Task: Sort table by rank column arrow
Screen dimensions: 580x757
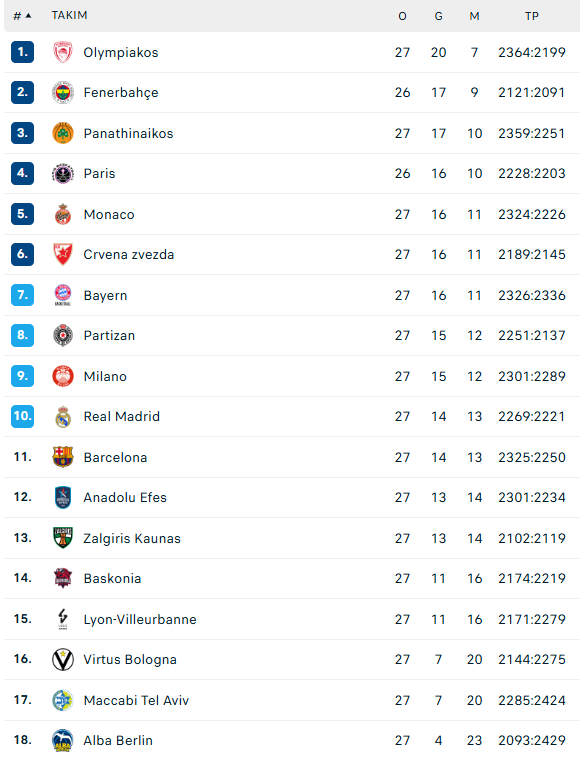Action: tap(28, 16)
